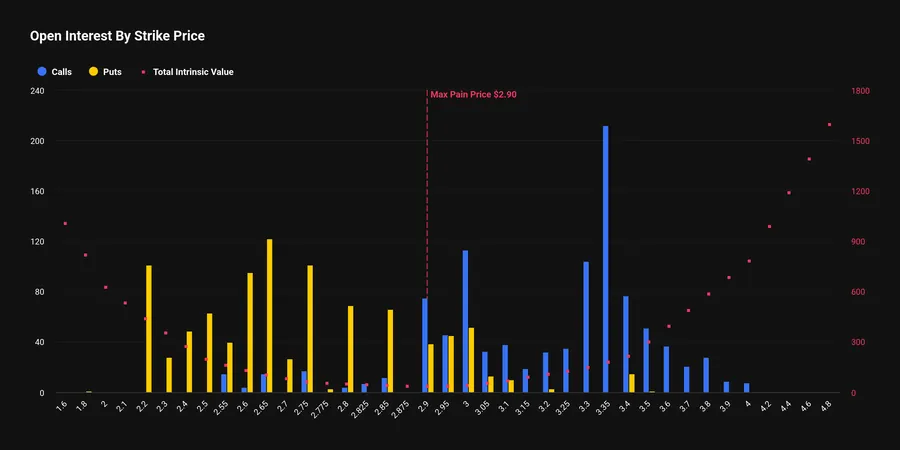
Task: Select the blue call bar at strike 2.9
Action: [x=425, y=345]
